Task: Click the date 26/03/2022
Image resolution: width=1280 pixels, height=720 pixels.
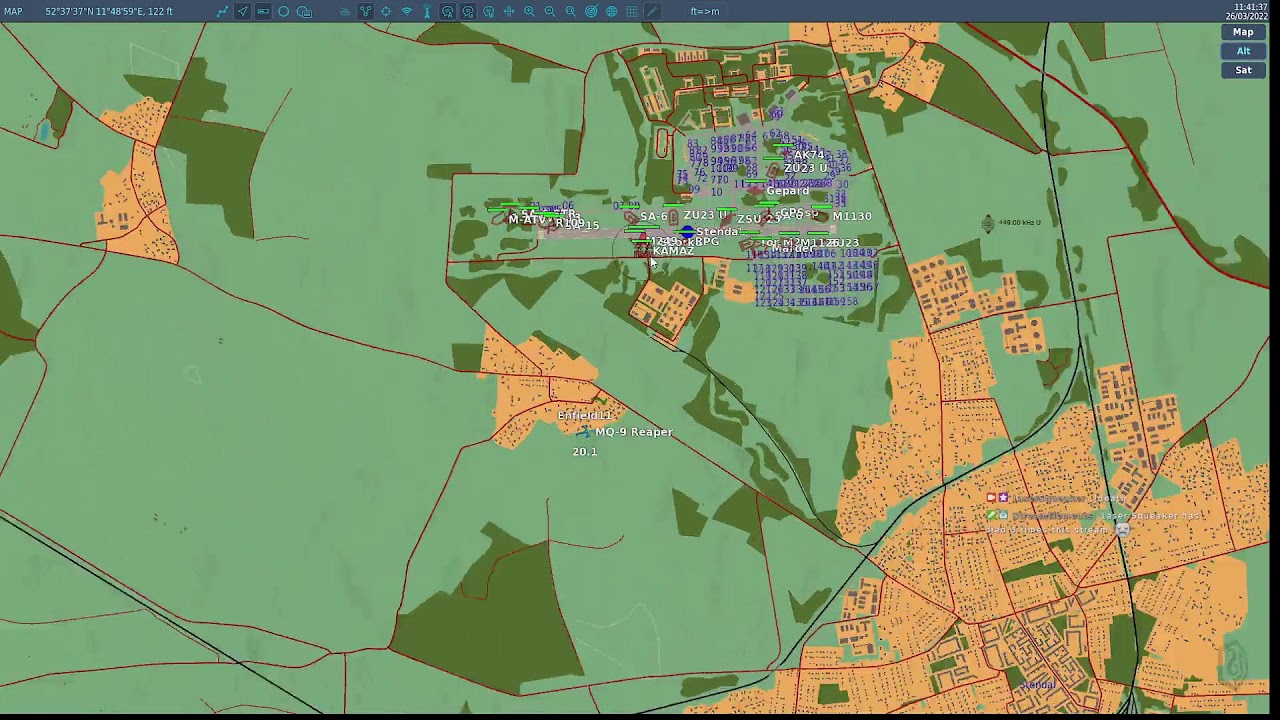Action: pos(1247,17)
